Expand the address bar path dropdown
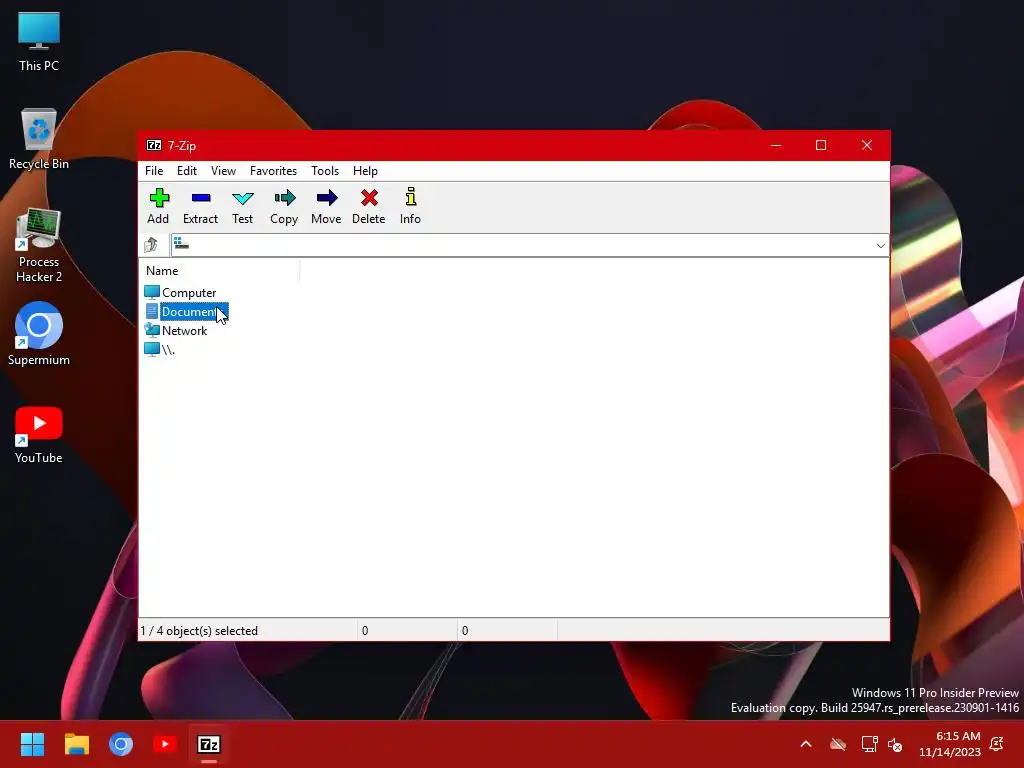This screenshot has height=768, width=1024. (880, 246)
